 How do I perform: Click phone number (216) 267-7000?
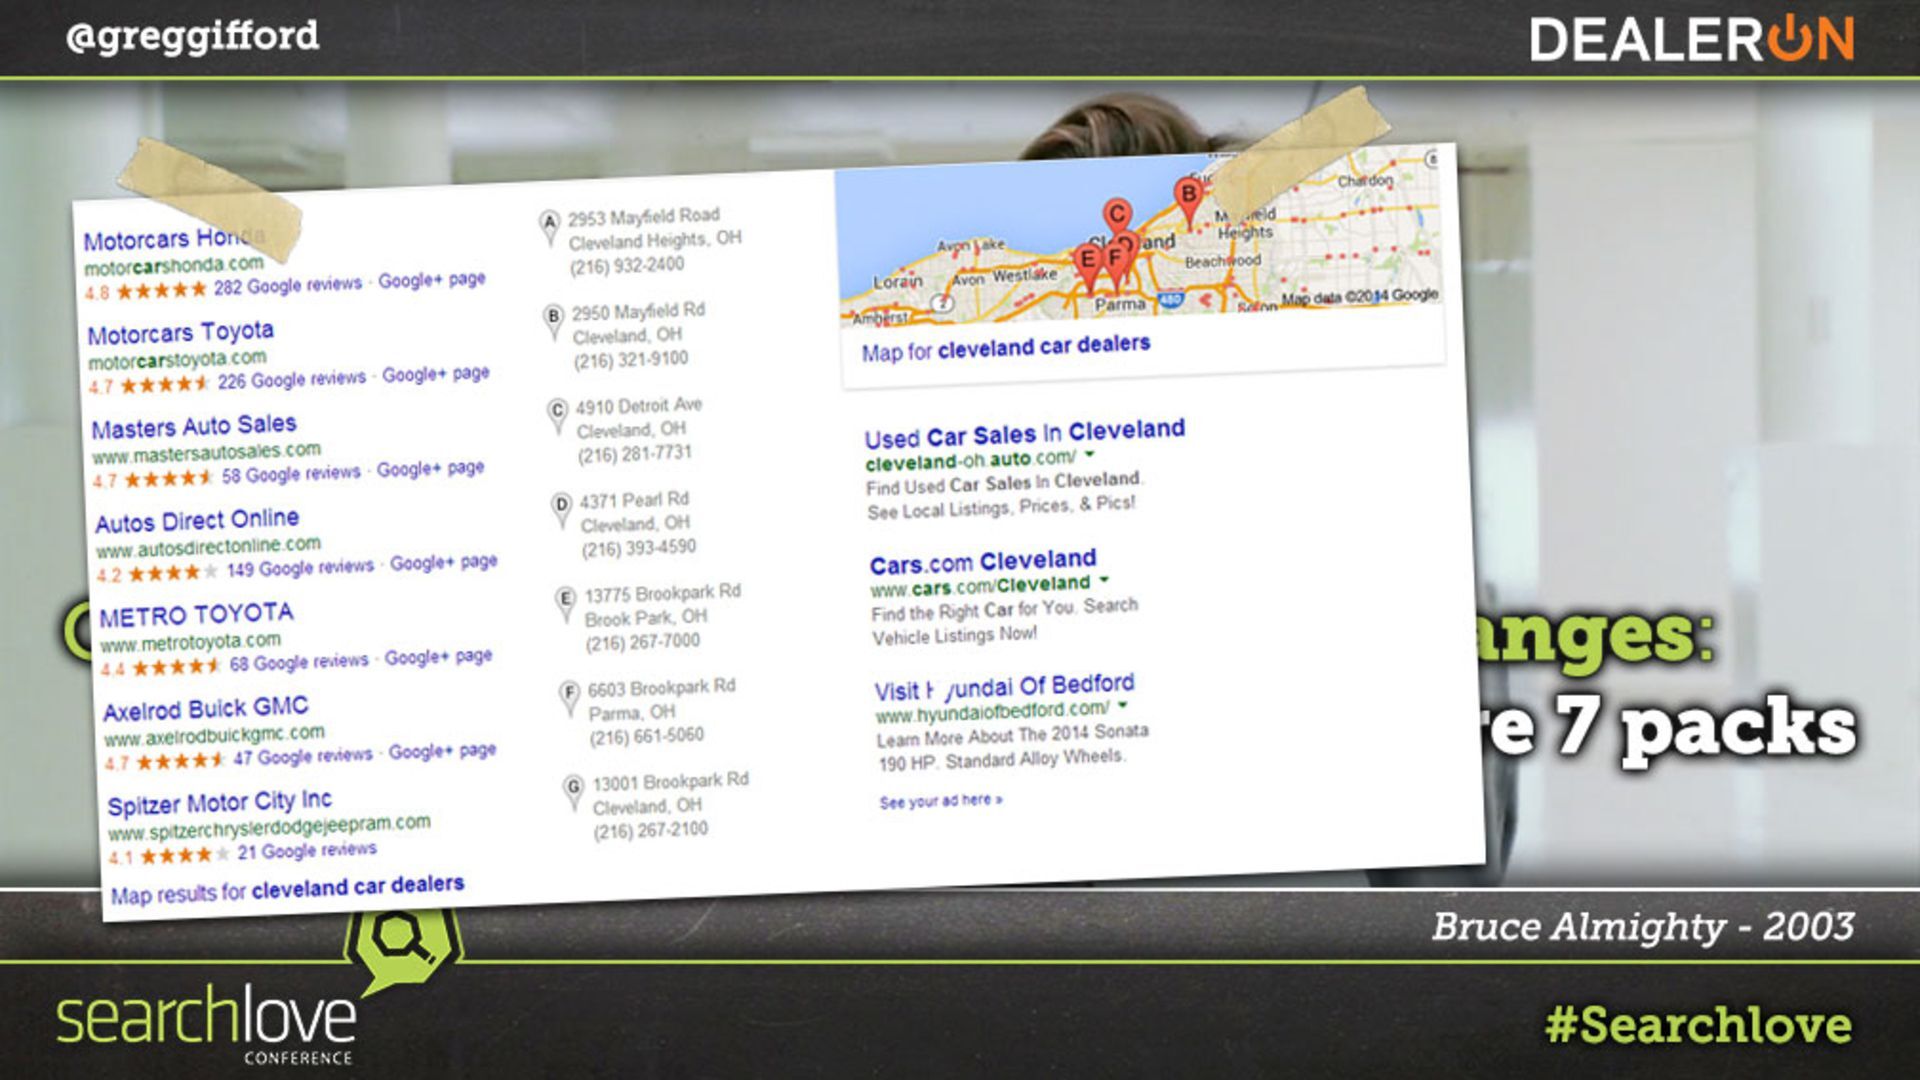pos(643,642)
